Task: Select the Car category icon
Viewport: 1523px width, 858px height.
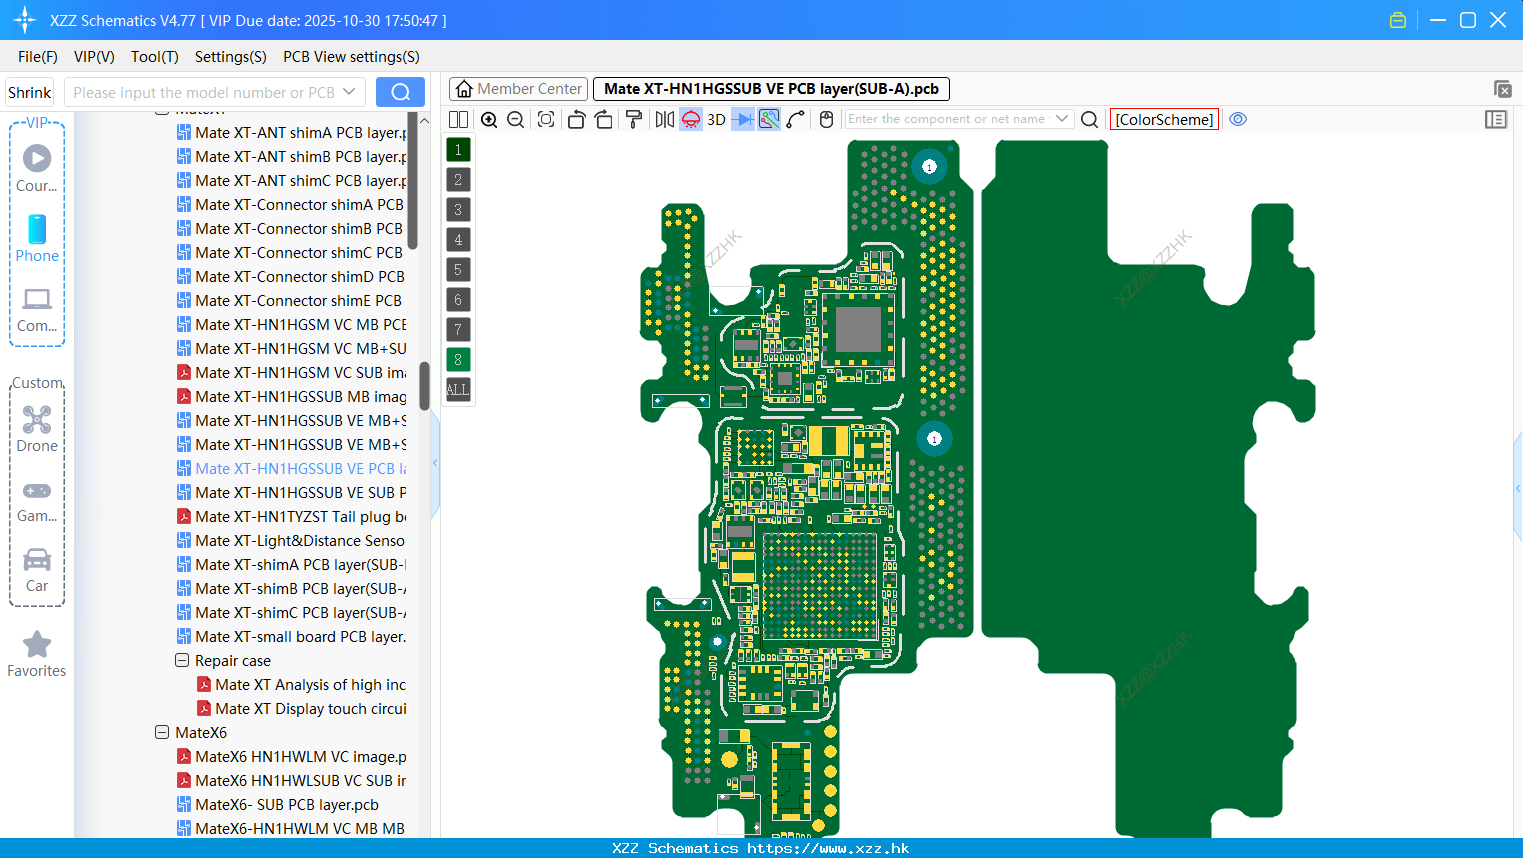Action: [37, 571]
